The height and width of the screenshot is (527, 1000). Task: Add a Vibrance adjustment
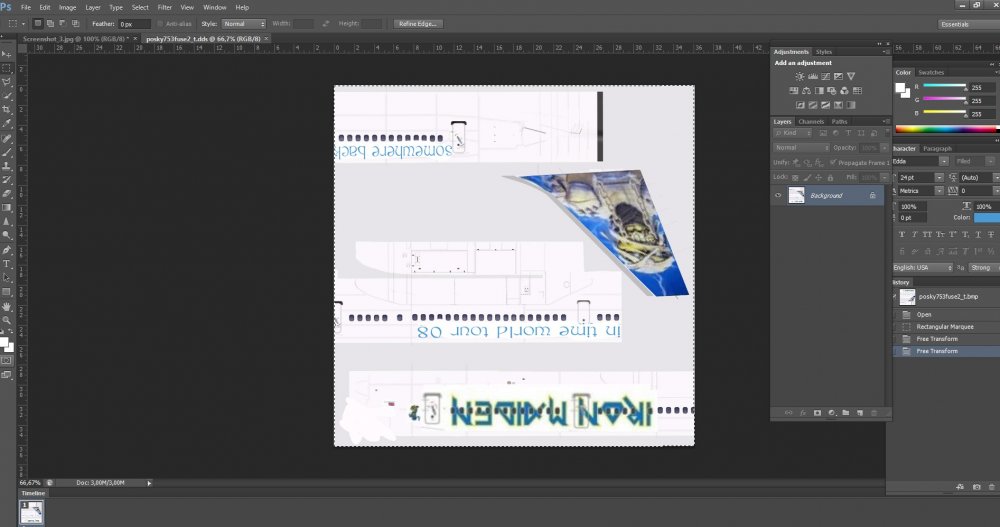[851, 76]
